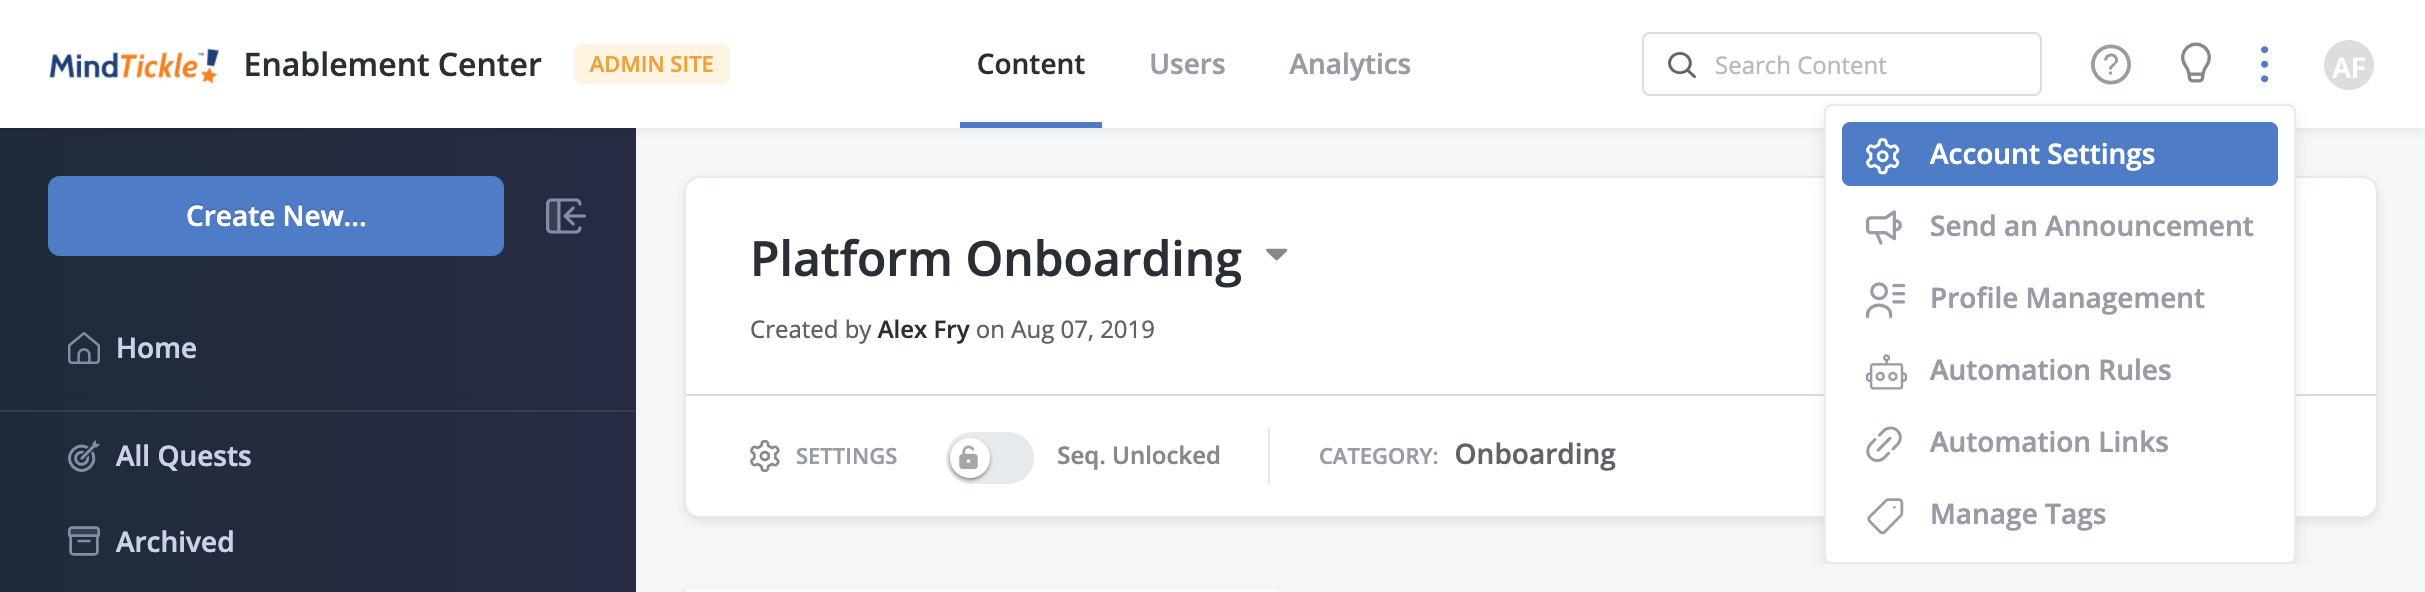This screenshot has height=592, width=2425.
Task: Click into the Search Content field
Action: [x=1841, y=64]
